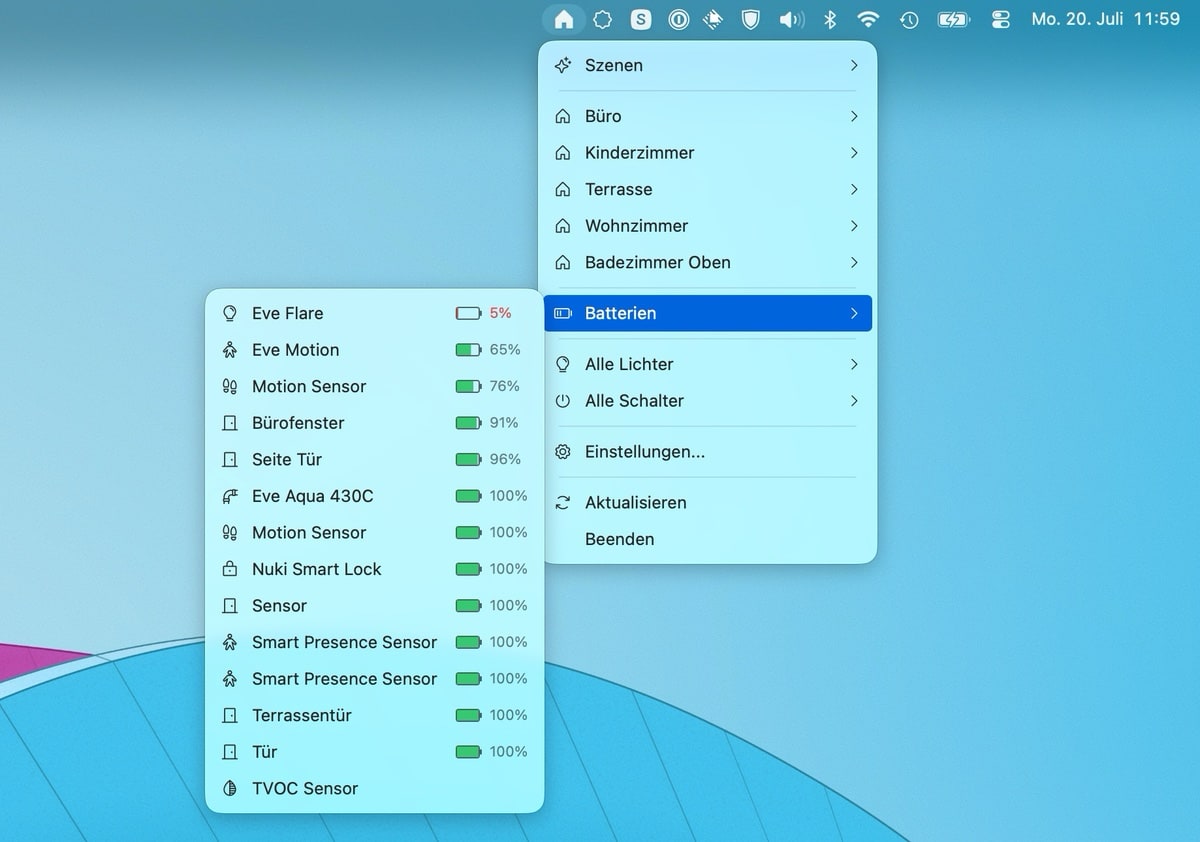This screenshot has height=842, width=1200.
Task: Open Time Machine menu bar icon
Action: (x=909, y=19)
